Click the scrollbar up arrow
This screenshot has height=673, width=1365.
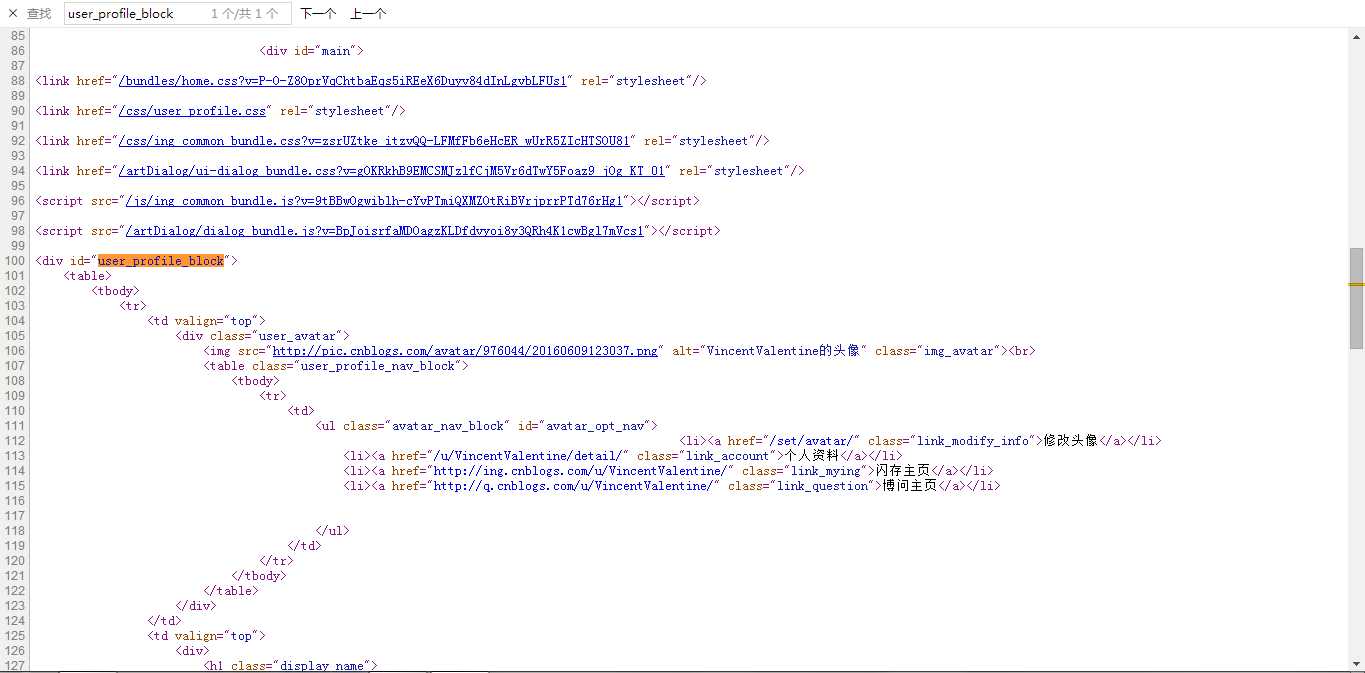(1356, 36)
